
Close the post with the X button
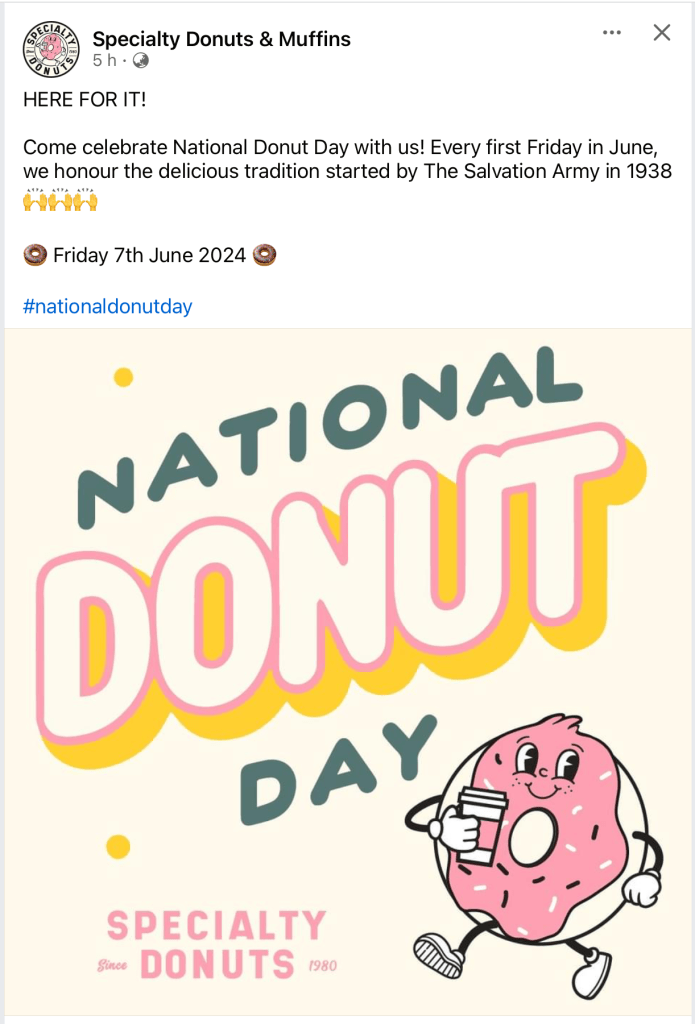pos(661,33)
